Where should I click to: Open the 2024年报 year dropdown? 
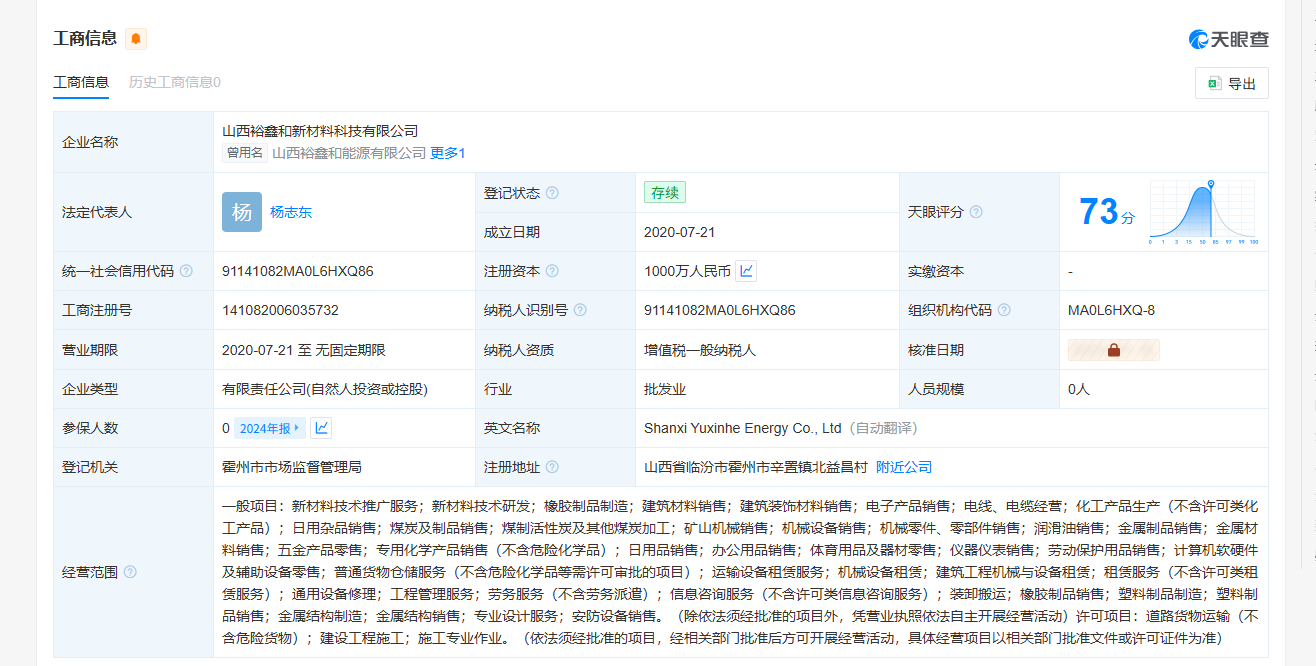(270, 428)
